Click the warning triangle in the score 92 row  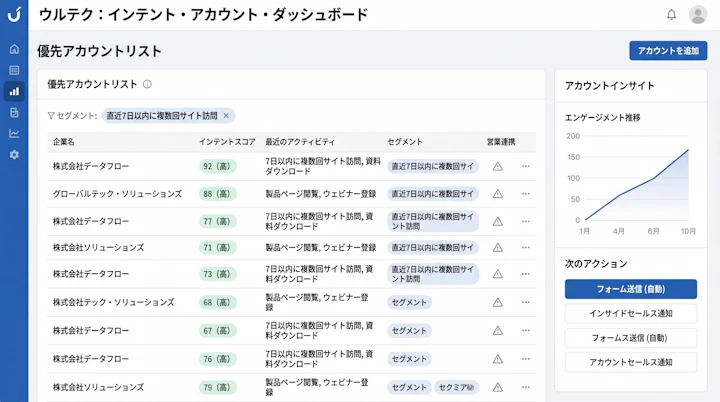498,166
